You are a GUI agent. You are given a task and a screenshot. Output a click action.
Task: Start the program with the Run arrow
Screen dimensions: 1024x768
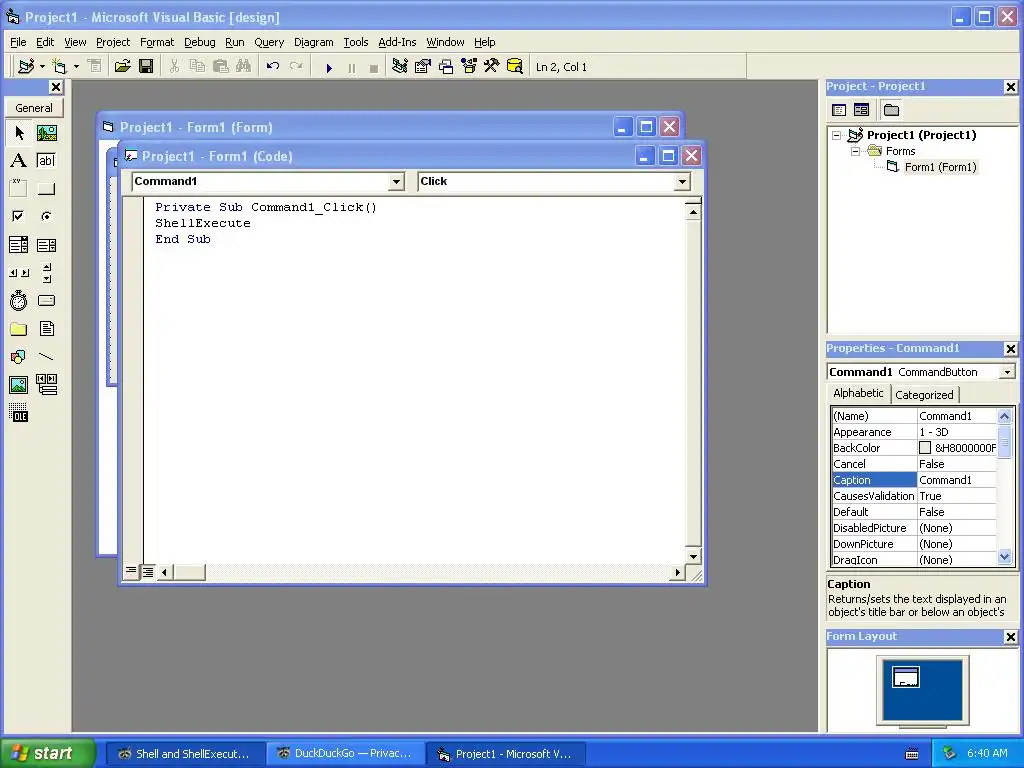[329, 67]
